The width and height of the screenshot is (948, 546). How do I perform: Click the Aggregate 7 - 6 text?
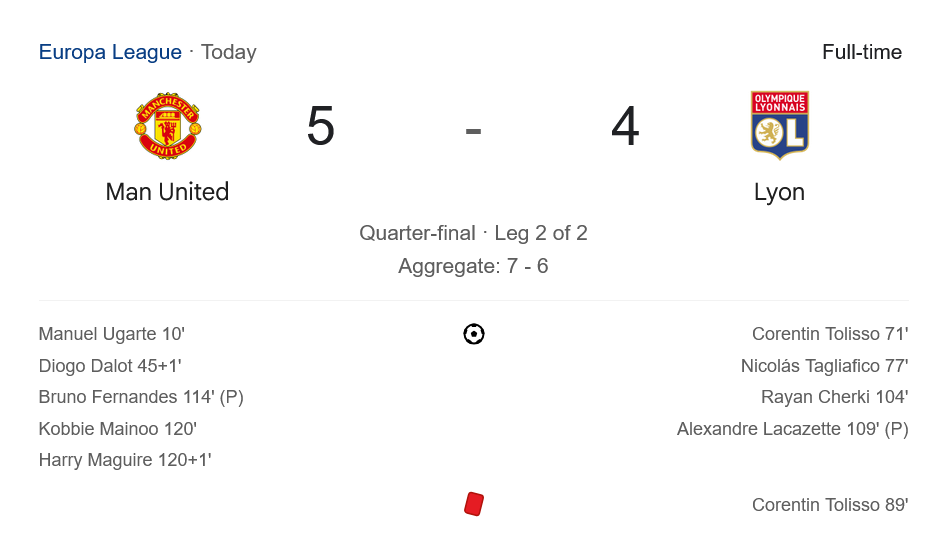473,266
